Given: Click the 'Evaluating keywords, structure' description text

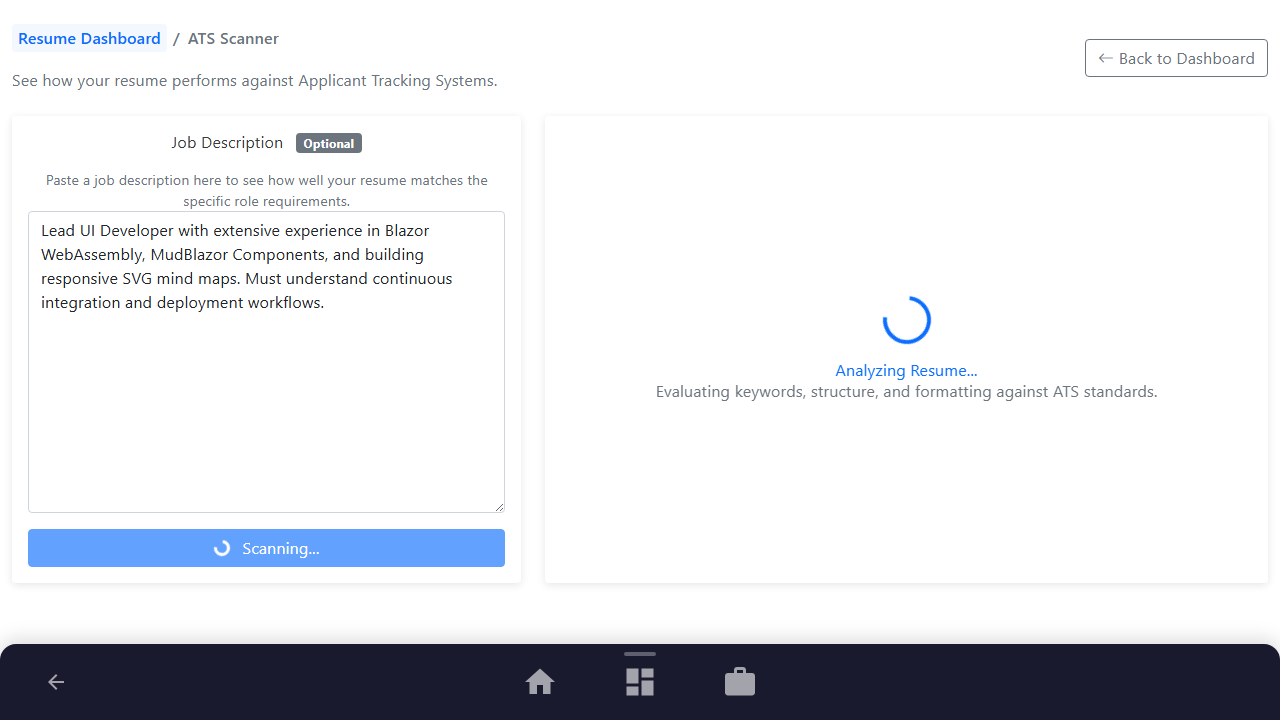Looking at the screenshot, I should click(906, 392).
